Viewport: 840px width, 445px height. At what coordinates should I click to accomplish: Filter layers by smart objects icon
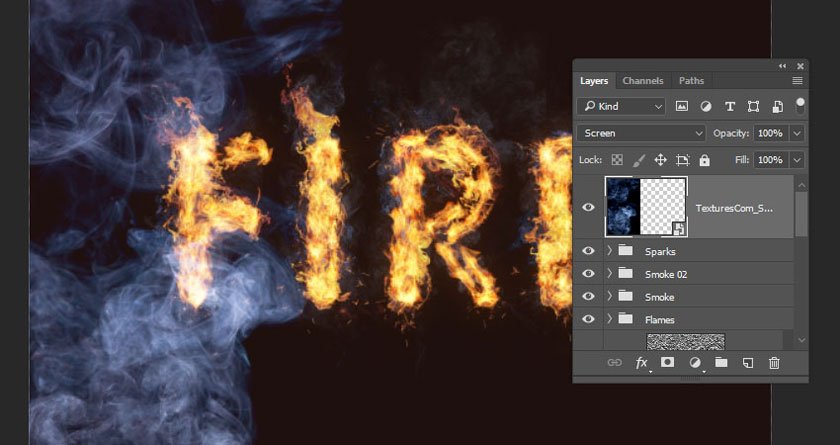777,107
